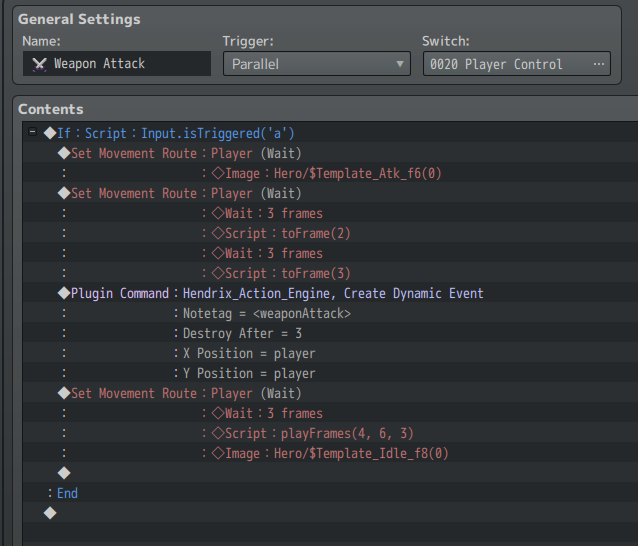The width and height of the screenshot is (638, 546).
Task: Click the Trigger dropdown arrow
Action: [401, 64]
